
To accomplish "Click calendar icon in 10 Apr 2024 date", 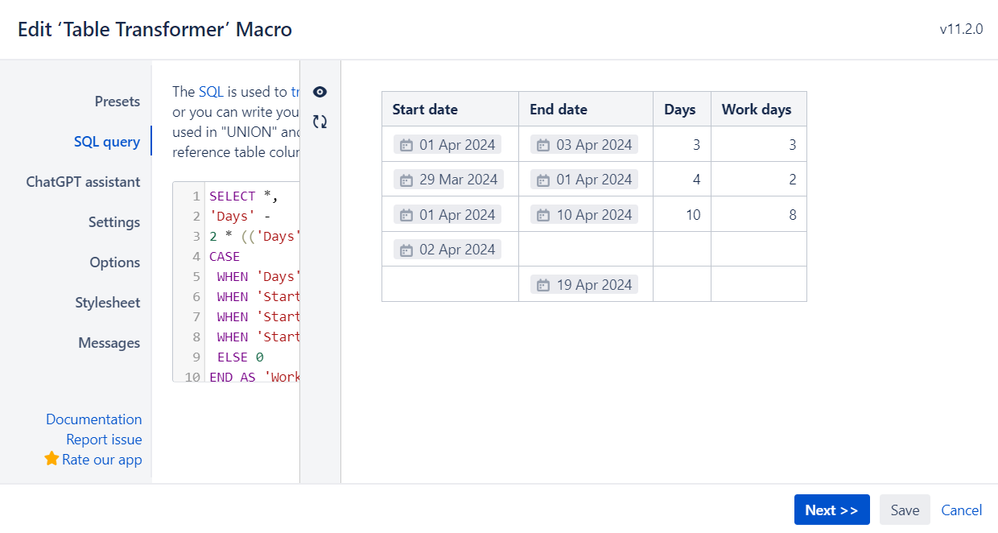I will (543, 215).
